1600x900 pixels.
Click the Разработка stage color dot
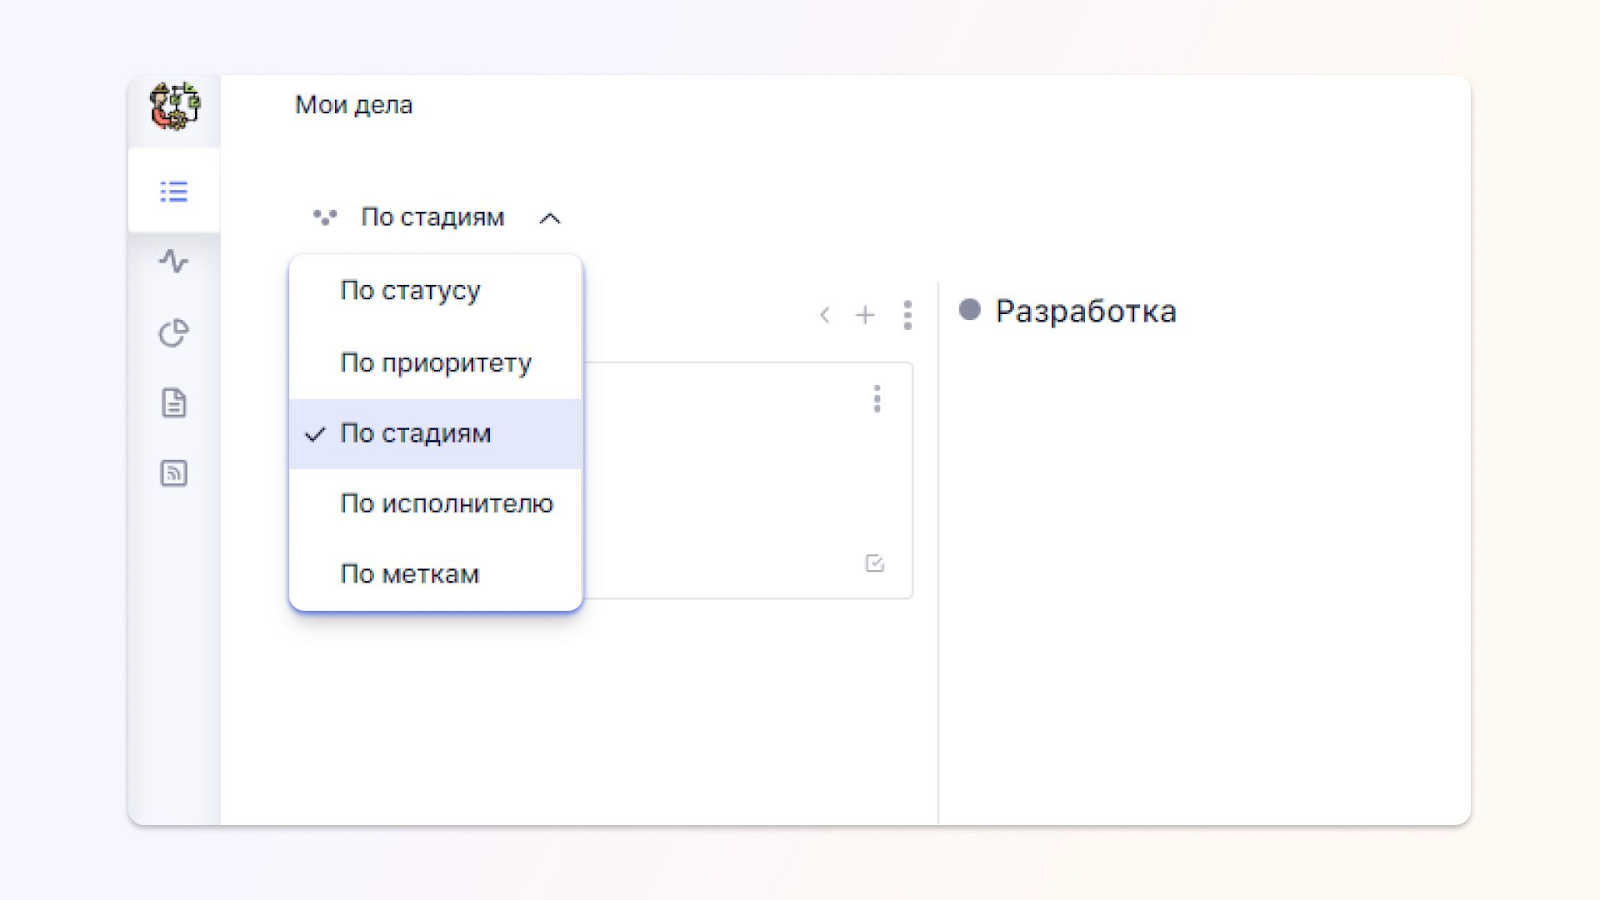pyautogui.click(x=970, y=309)
